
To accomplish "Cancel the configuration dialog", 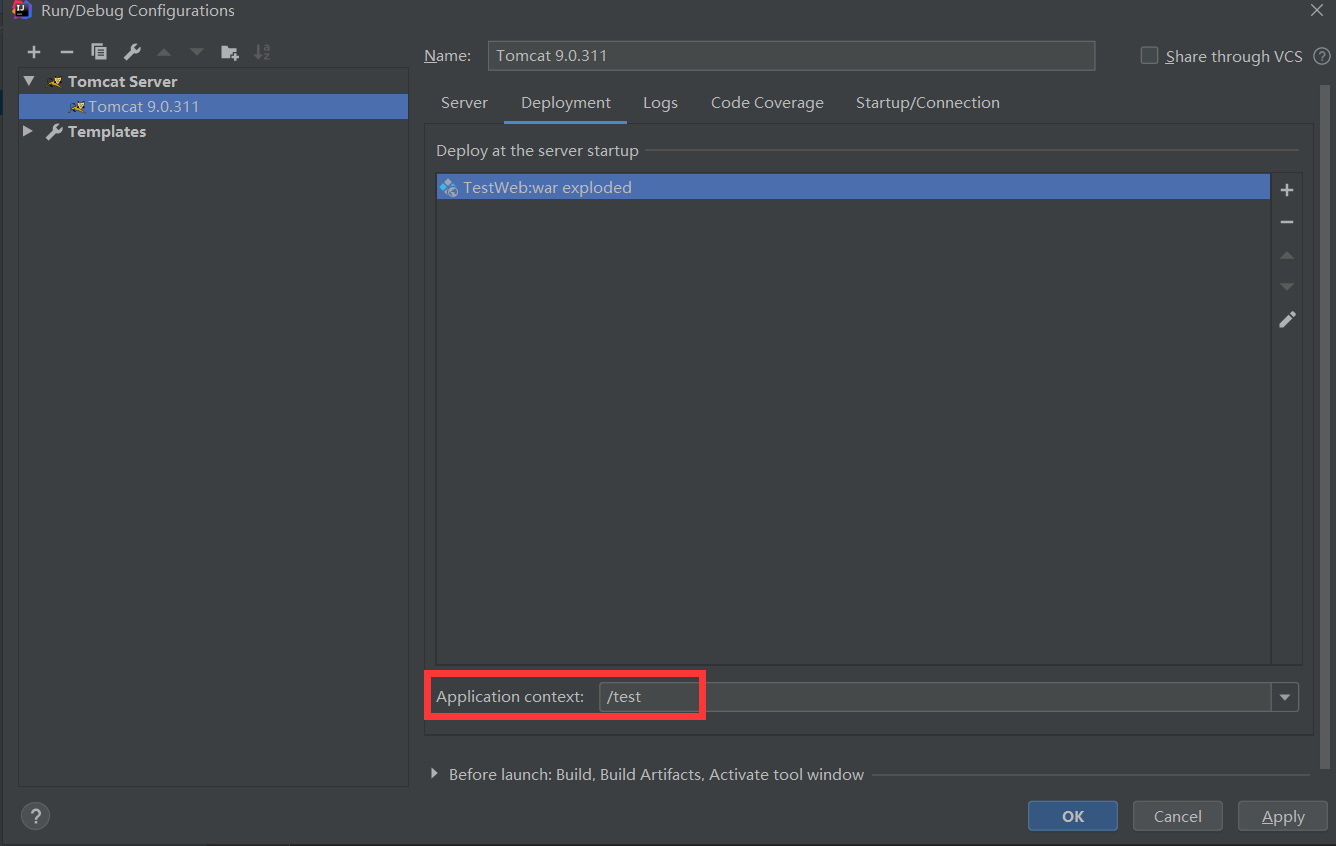I will (x=1178, y=816).
